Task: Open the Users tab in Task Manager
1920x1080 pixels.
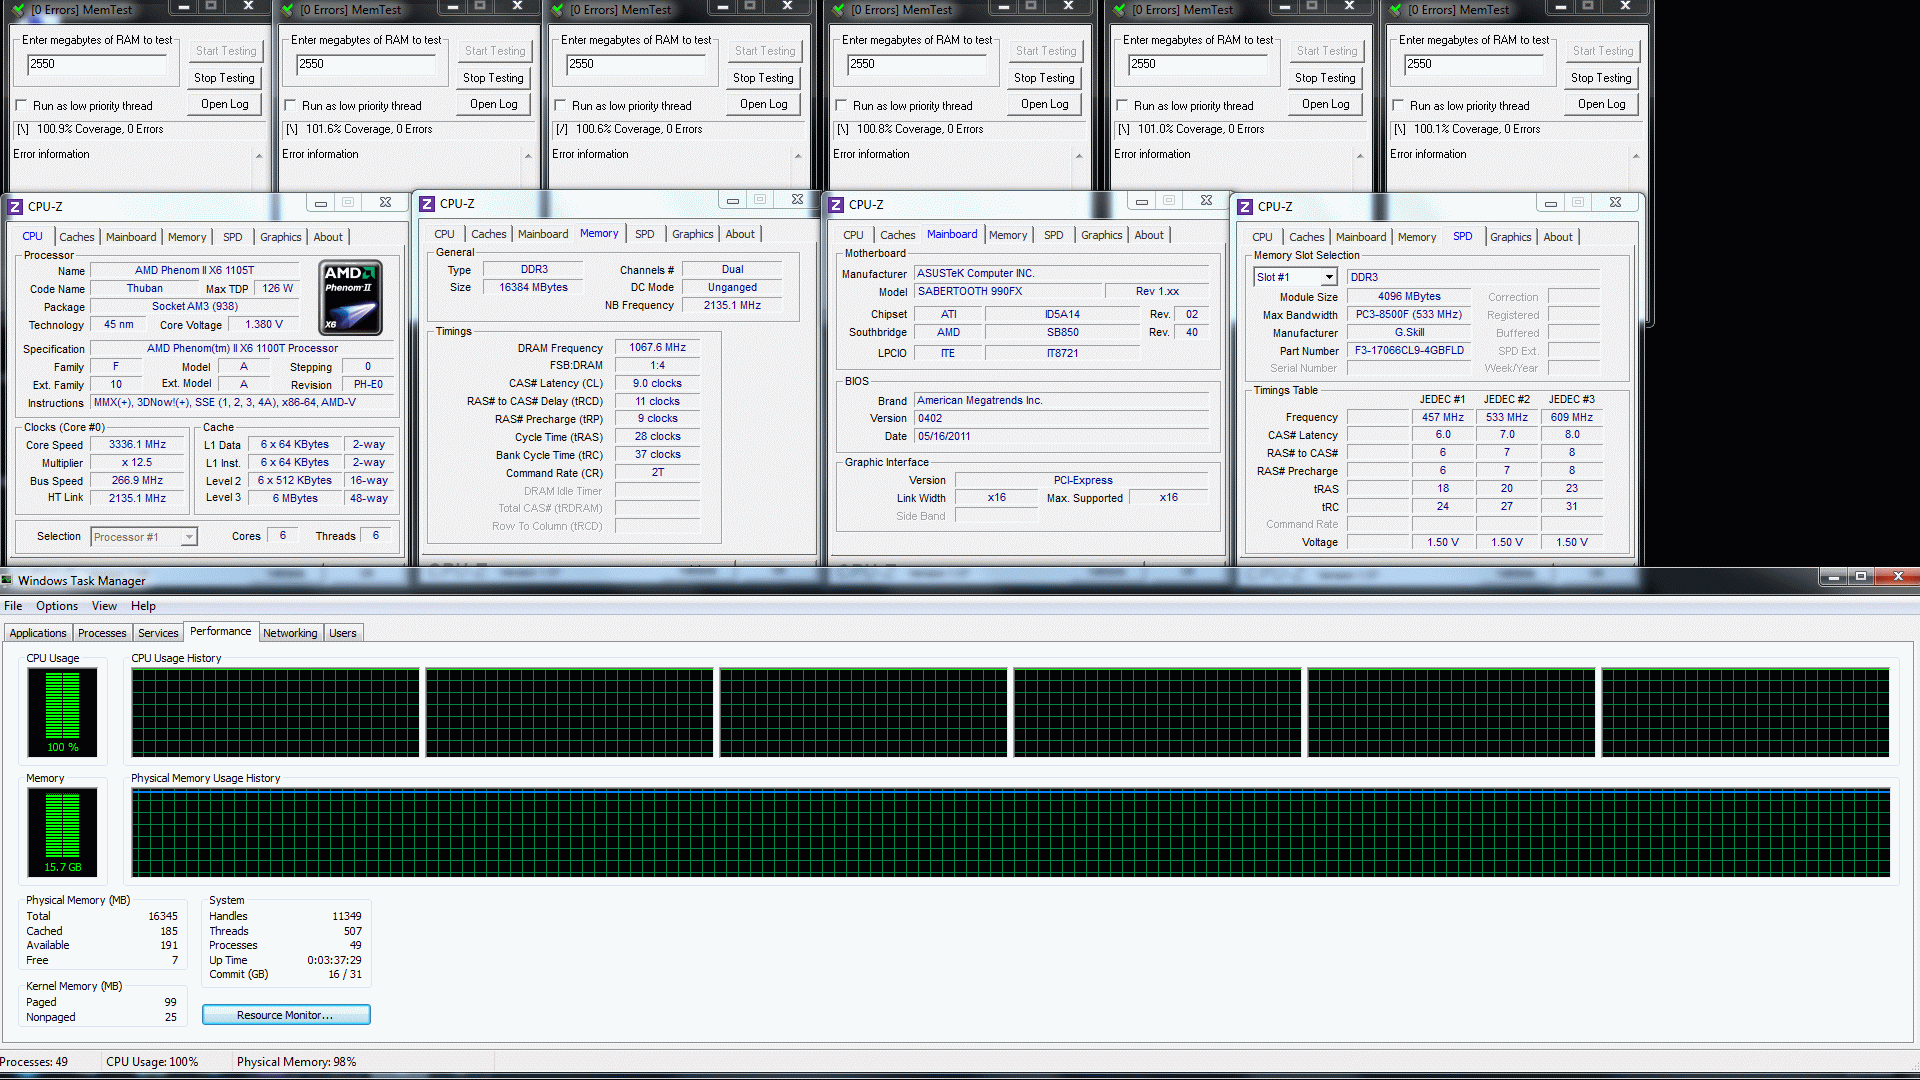Action: pos(343,633)
